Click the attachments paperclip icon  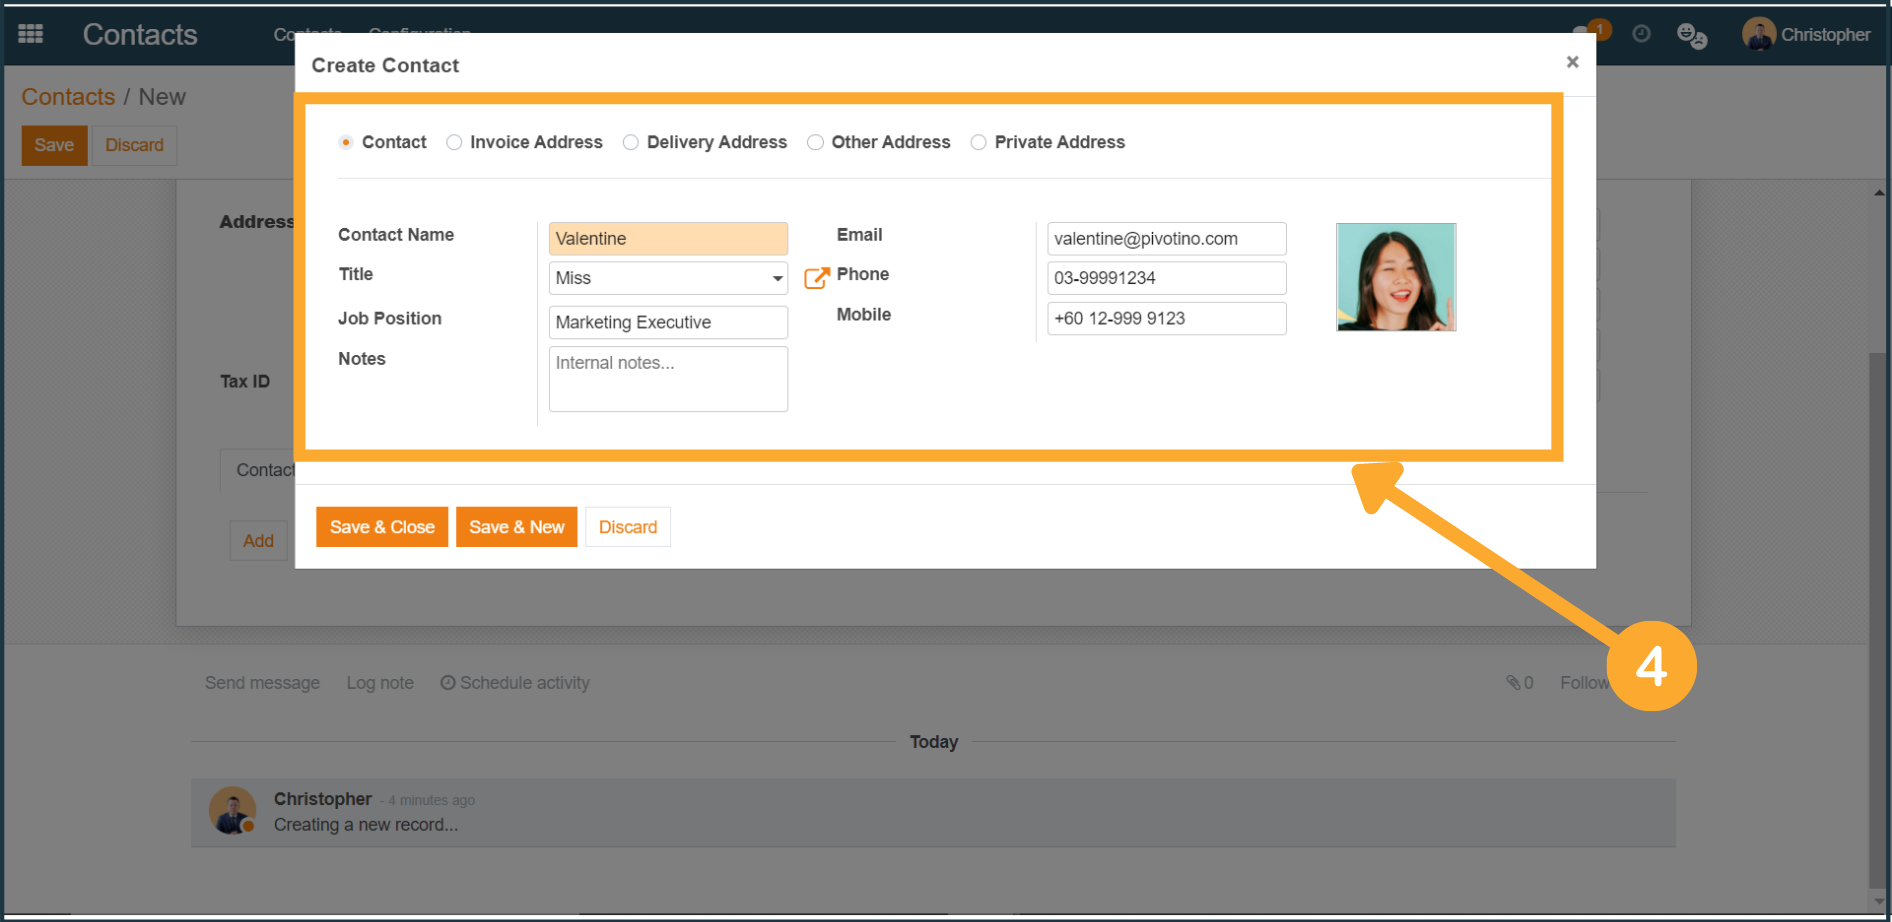pyautogui.click(x=1513, y=683)
